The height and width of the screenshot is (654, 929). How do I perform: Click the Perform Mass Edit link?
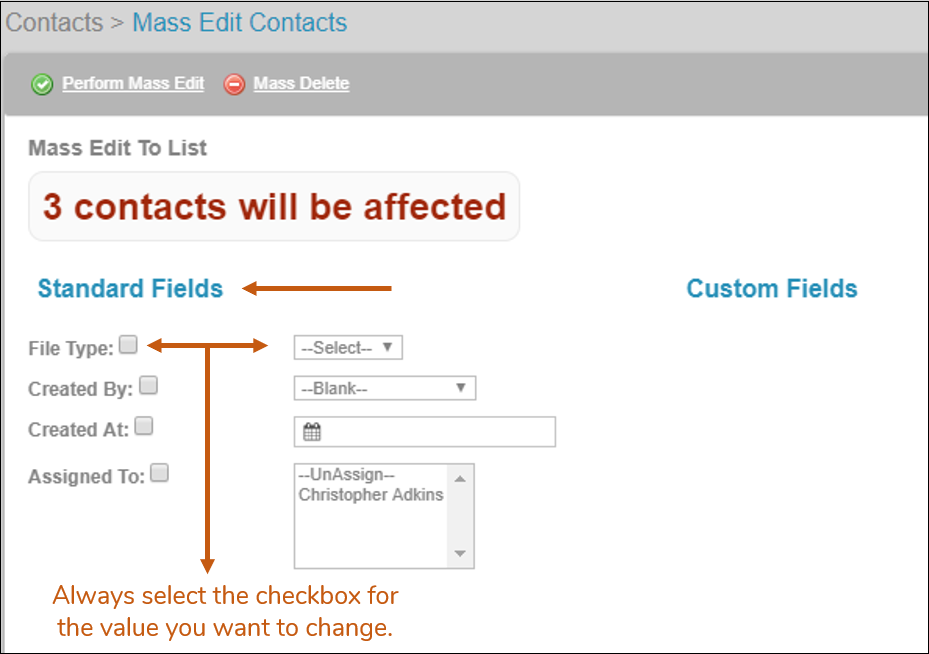pos(132,84)
